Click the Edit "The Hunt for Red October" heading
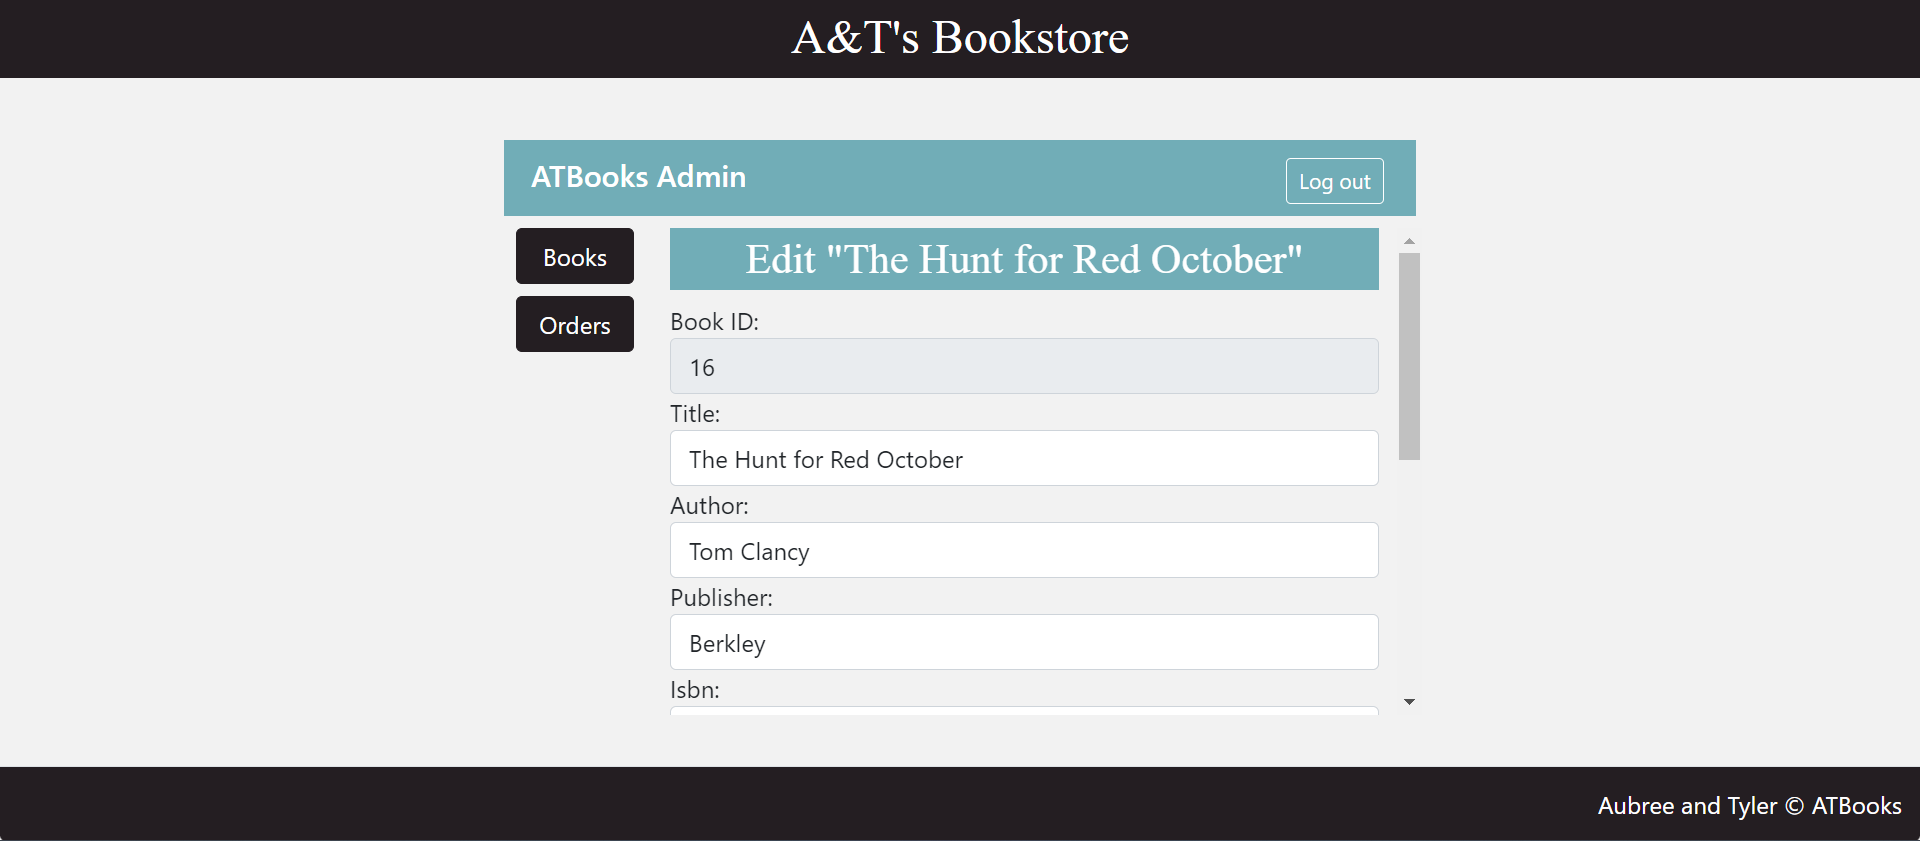The height and width of the screenshot is (841, 1920). click(x=1024, y=259)
